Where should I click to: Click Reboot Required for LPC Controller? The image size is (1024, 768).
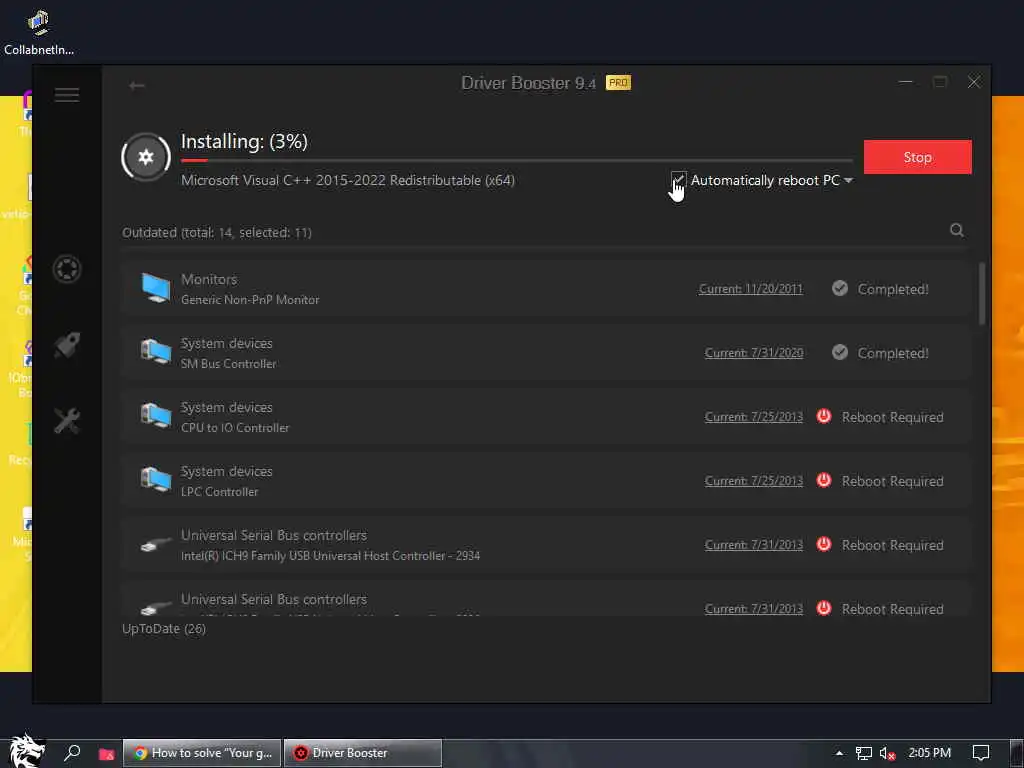click(893, 481)
